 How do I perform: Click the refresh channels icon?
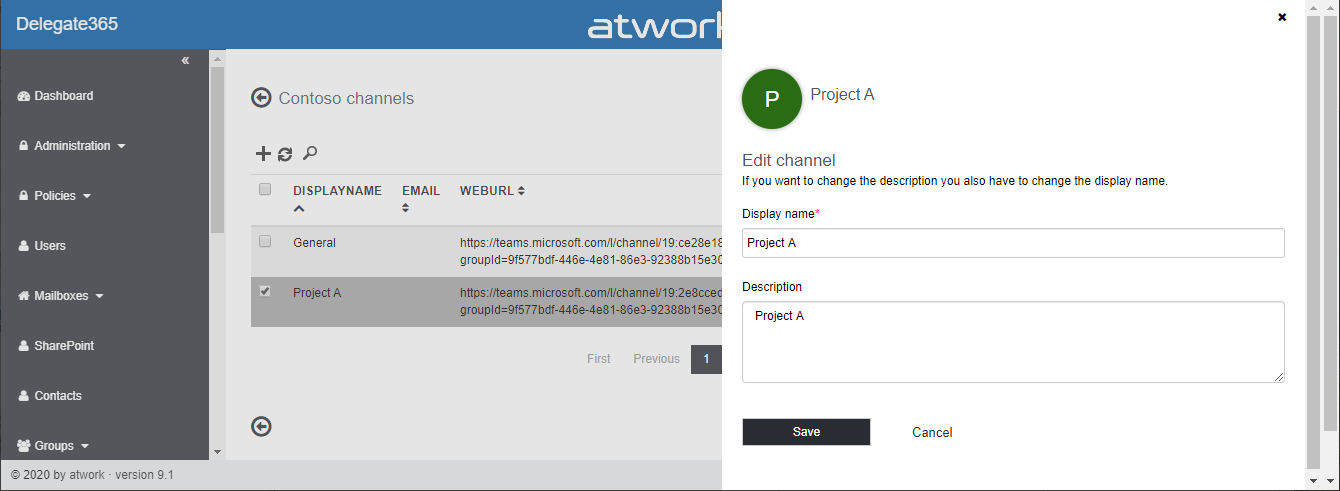[285, 154]
